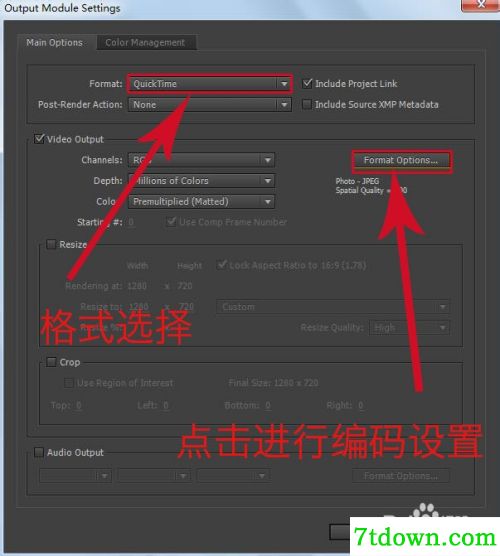Toggle the Video Output checkbox
This screenshot has height=556, width=500.
click(x=39, y=139)
